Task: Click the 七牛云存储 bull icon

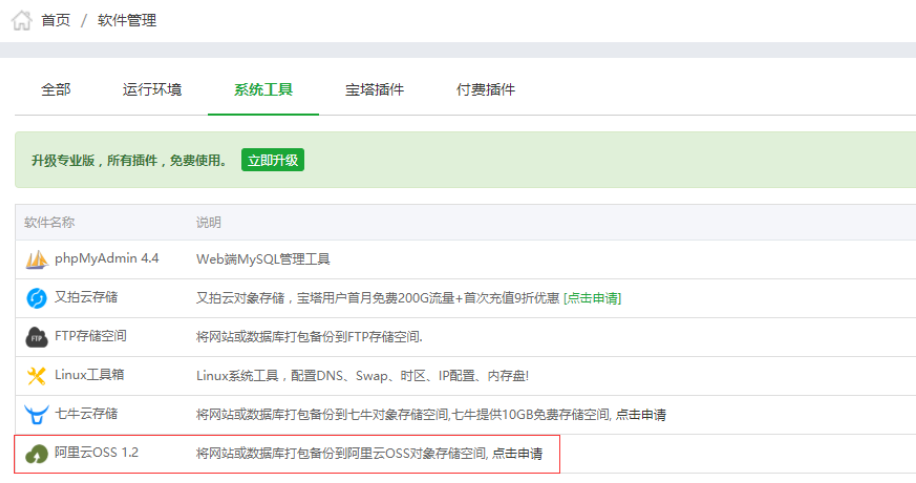Action: [x=36, y=415]
